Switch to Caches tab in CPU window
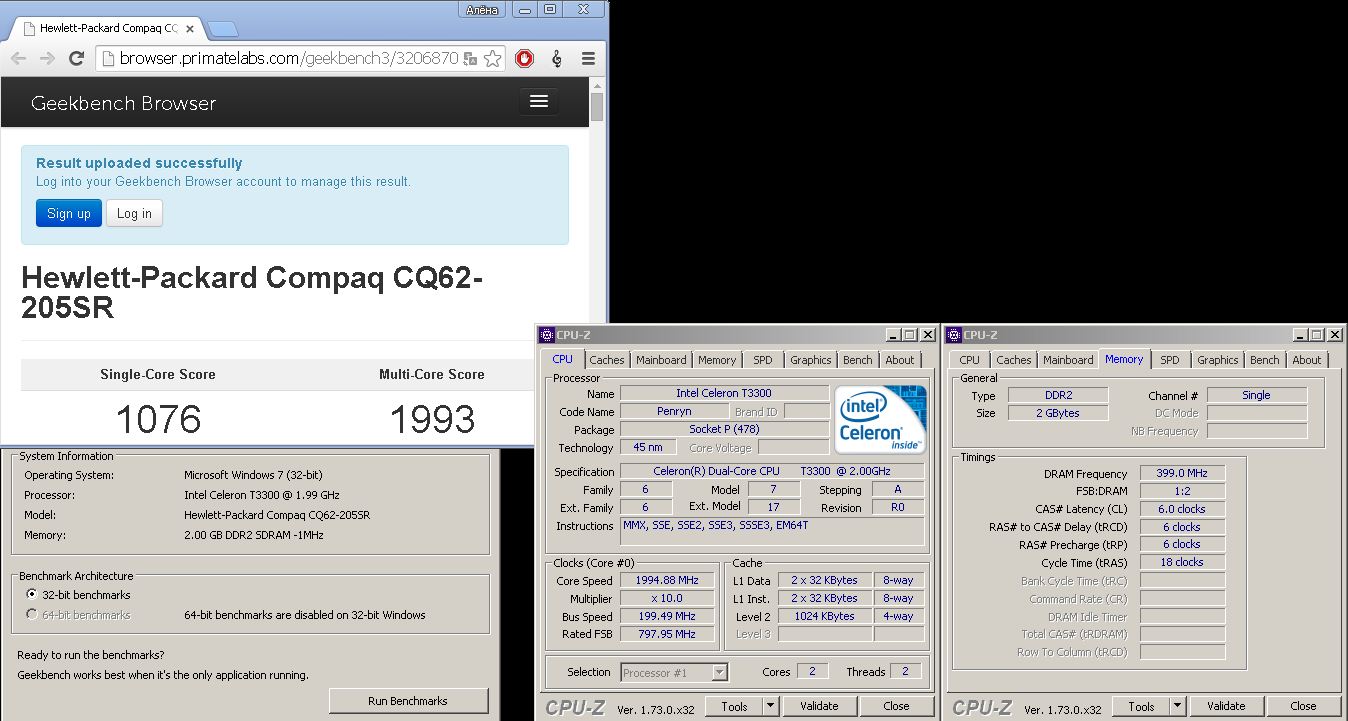Screen dimensions: 1348x721 tap(606, 360)
